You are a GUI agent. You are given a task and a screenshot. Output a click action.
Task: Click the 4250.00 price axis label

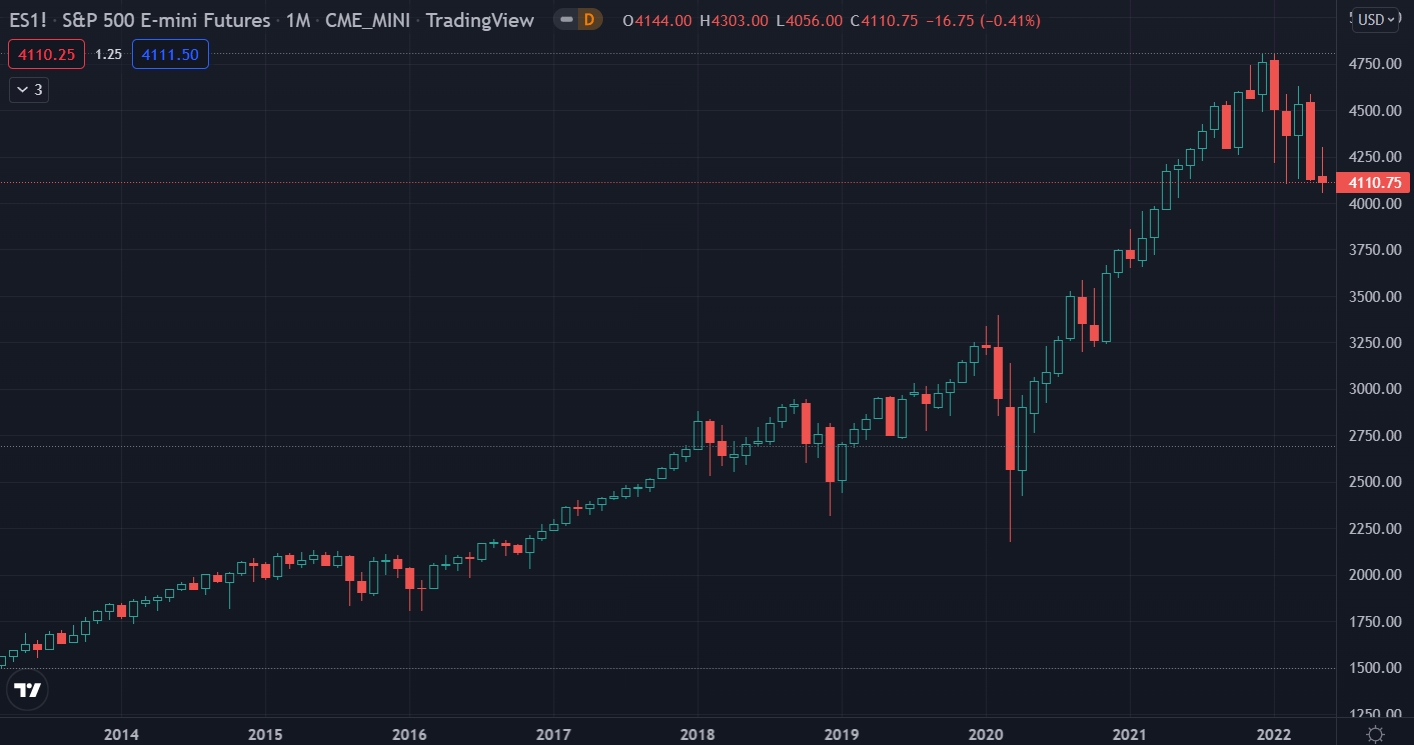click(x=1374, y=157)
